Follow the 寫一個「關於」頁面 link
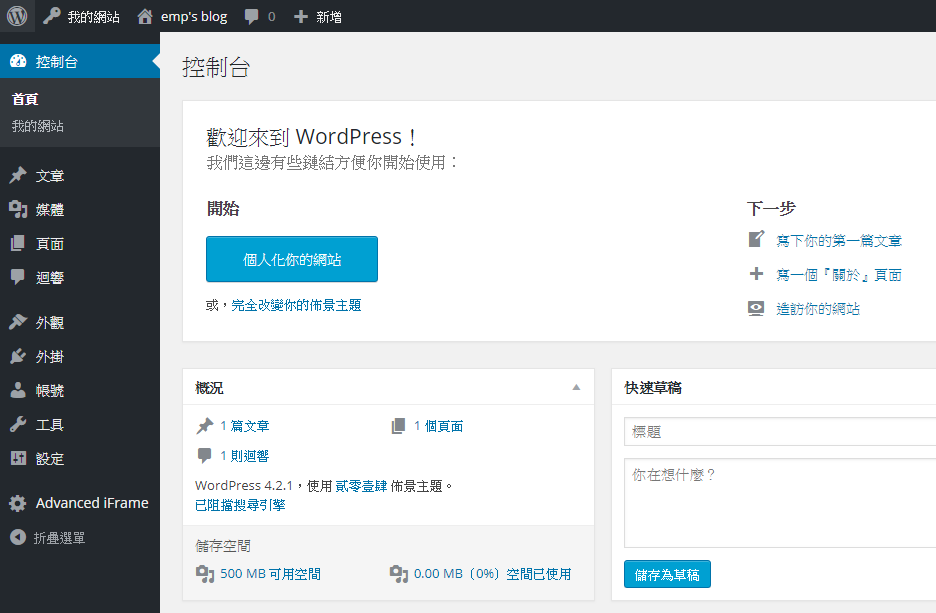The height and width of the screenshot is (613, 936). (x=839, y=275)
